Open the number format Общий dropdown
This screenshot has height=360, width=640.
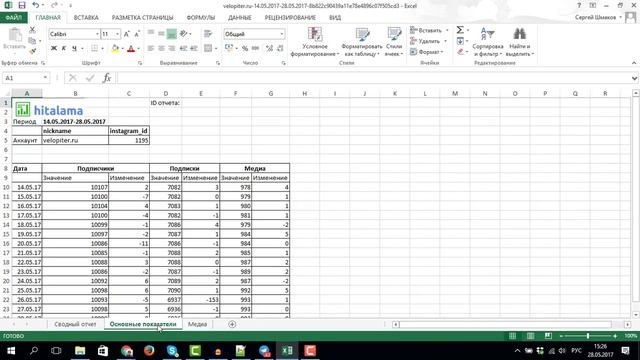[x=282, y=34]
